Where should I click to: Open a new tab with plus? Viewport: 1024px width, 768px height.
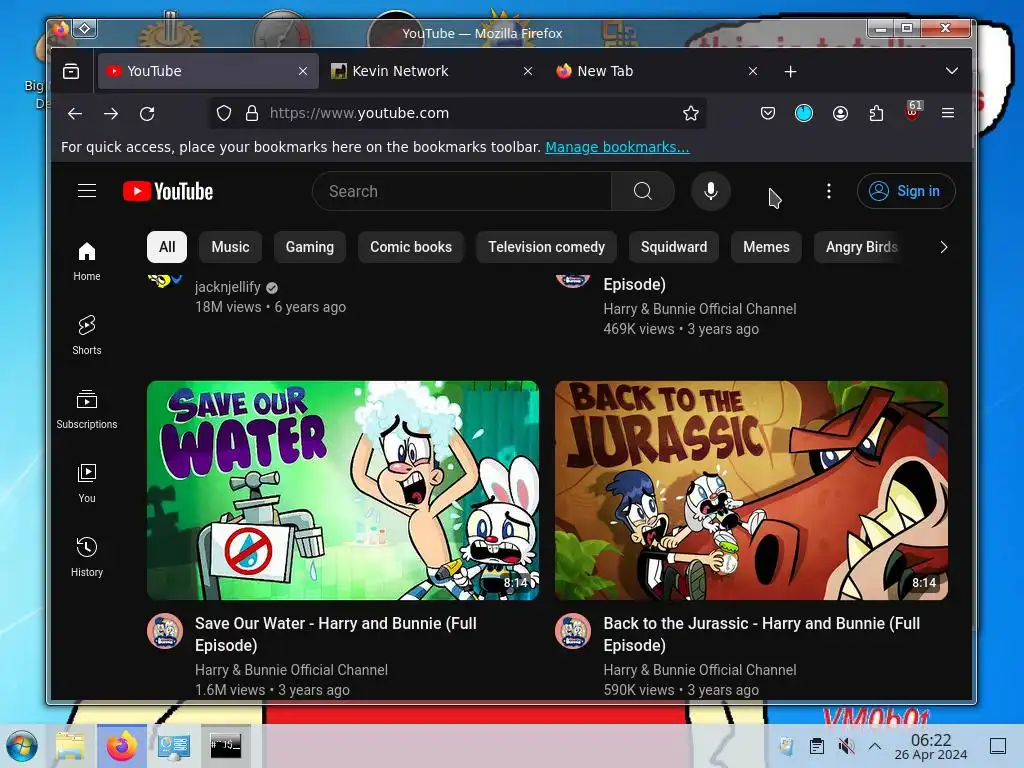point(790,71)
